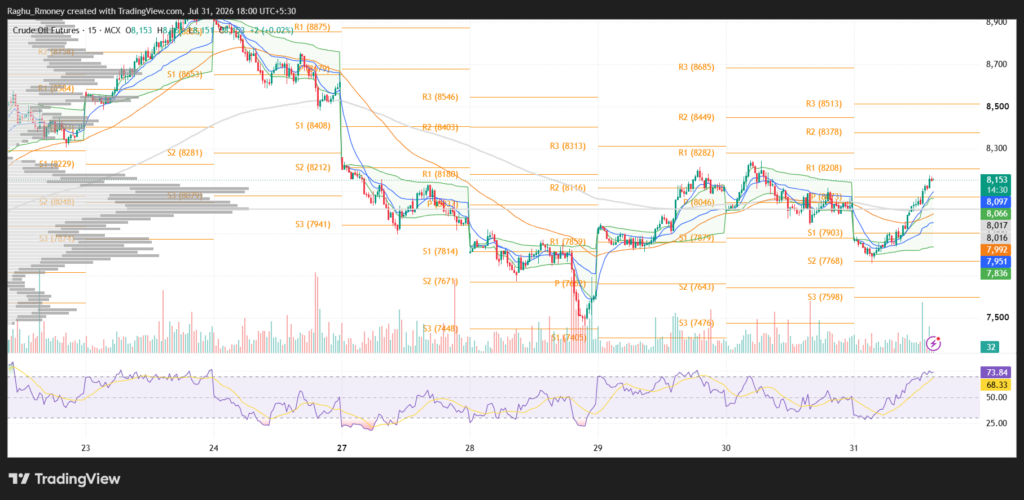Click the RSI 25.00 axis label
This screenshot has width=1024, height=500.
click(996, 424)
